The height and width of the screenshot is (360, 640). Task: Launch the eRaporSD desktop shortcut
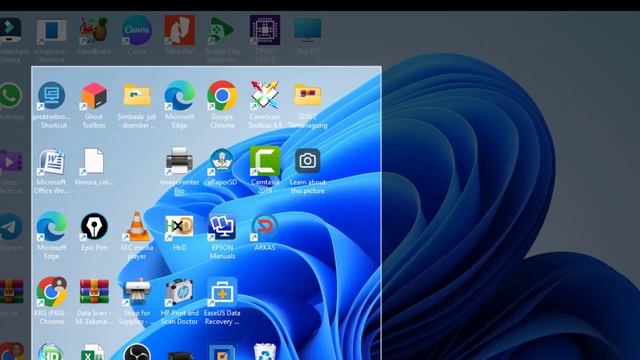coord(222,161)
